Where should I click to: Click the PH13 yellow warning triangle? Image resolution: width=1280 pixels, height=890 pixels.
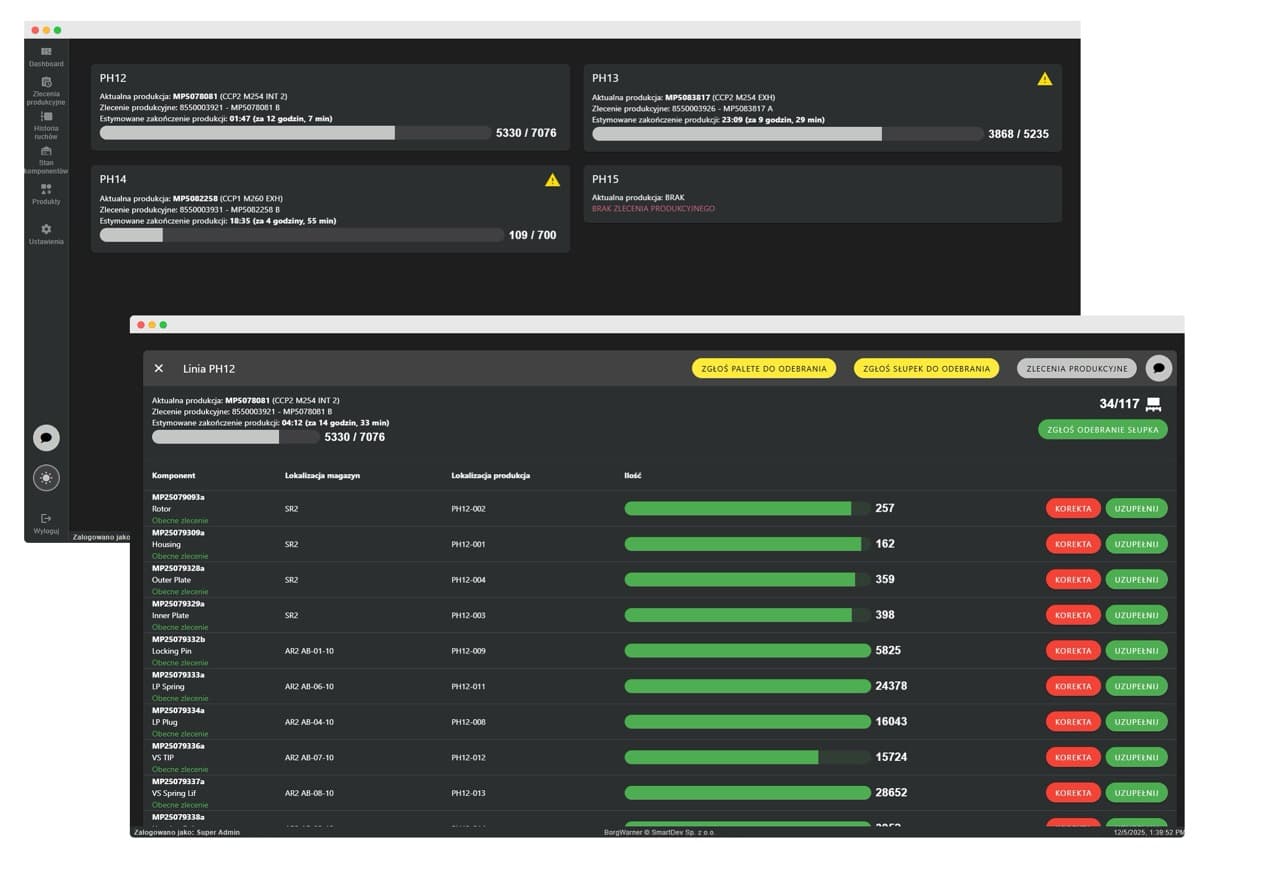click(x=1045, y=79)
